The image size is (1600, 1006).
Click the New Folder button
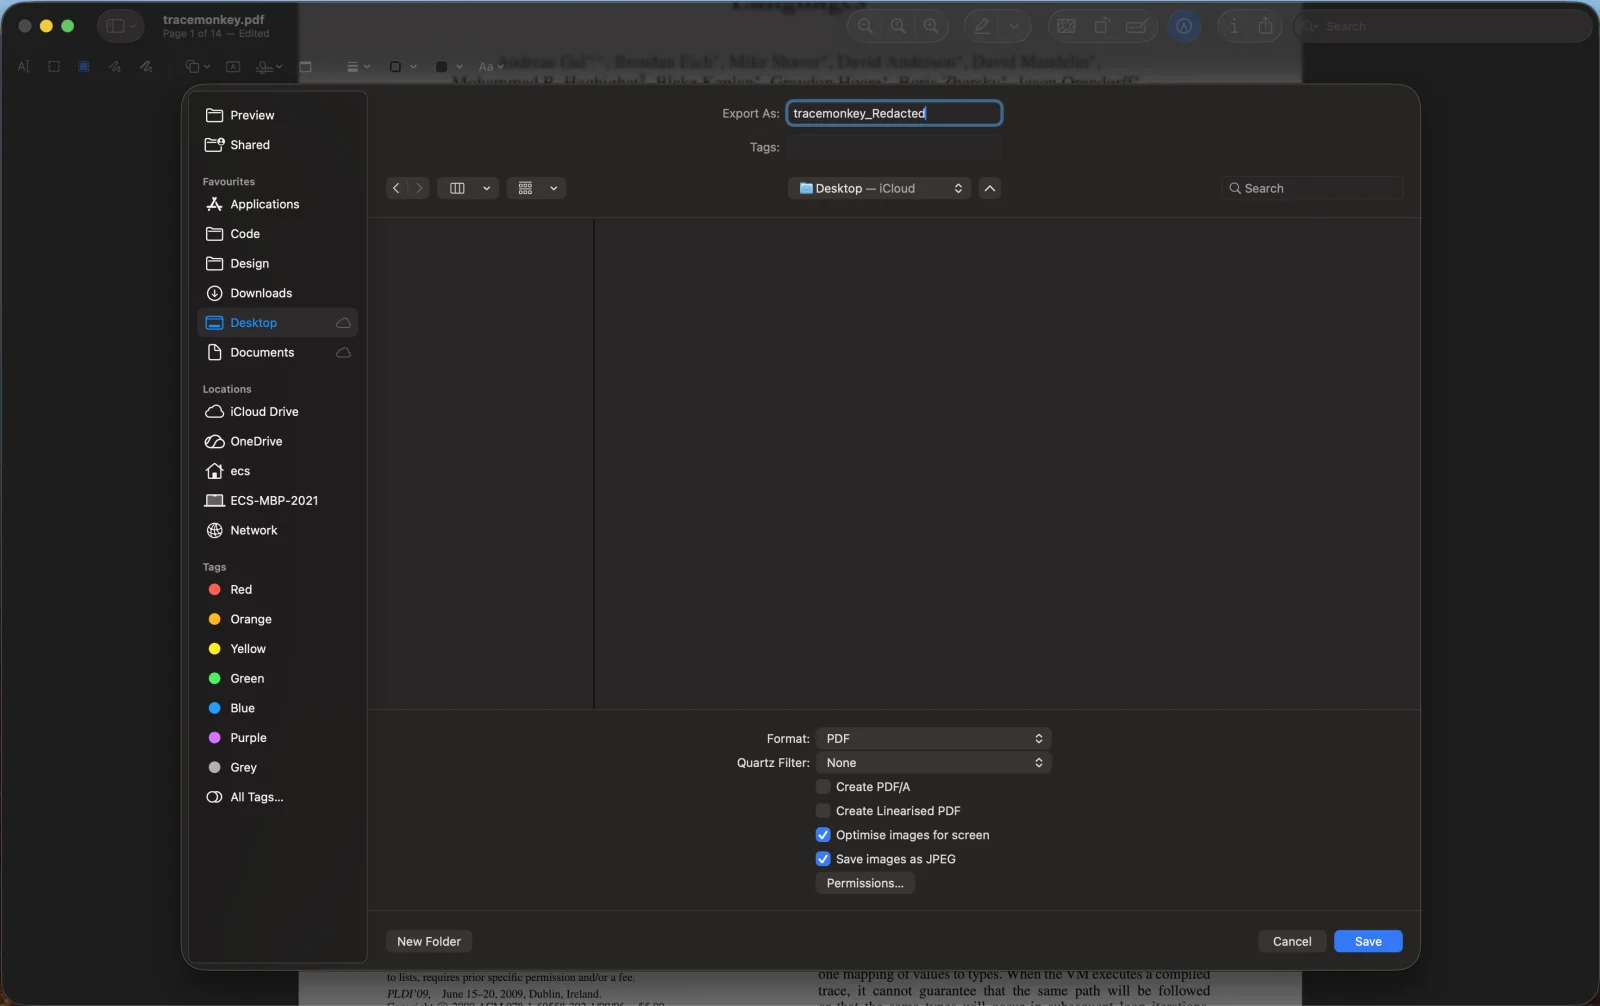(429, 941)
